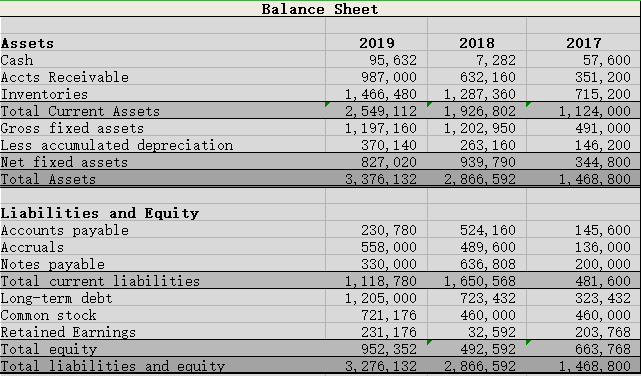Select Retained Earnings value 231,176
This screenshot has width=641, height=376.
[389, 332]
